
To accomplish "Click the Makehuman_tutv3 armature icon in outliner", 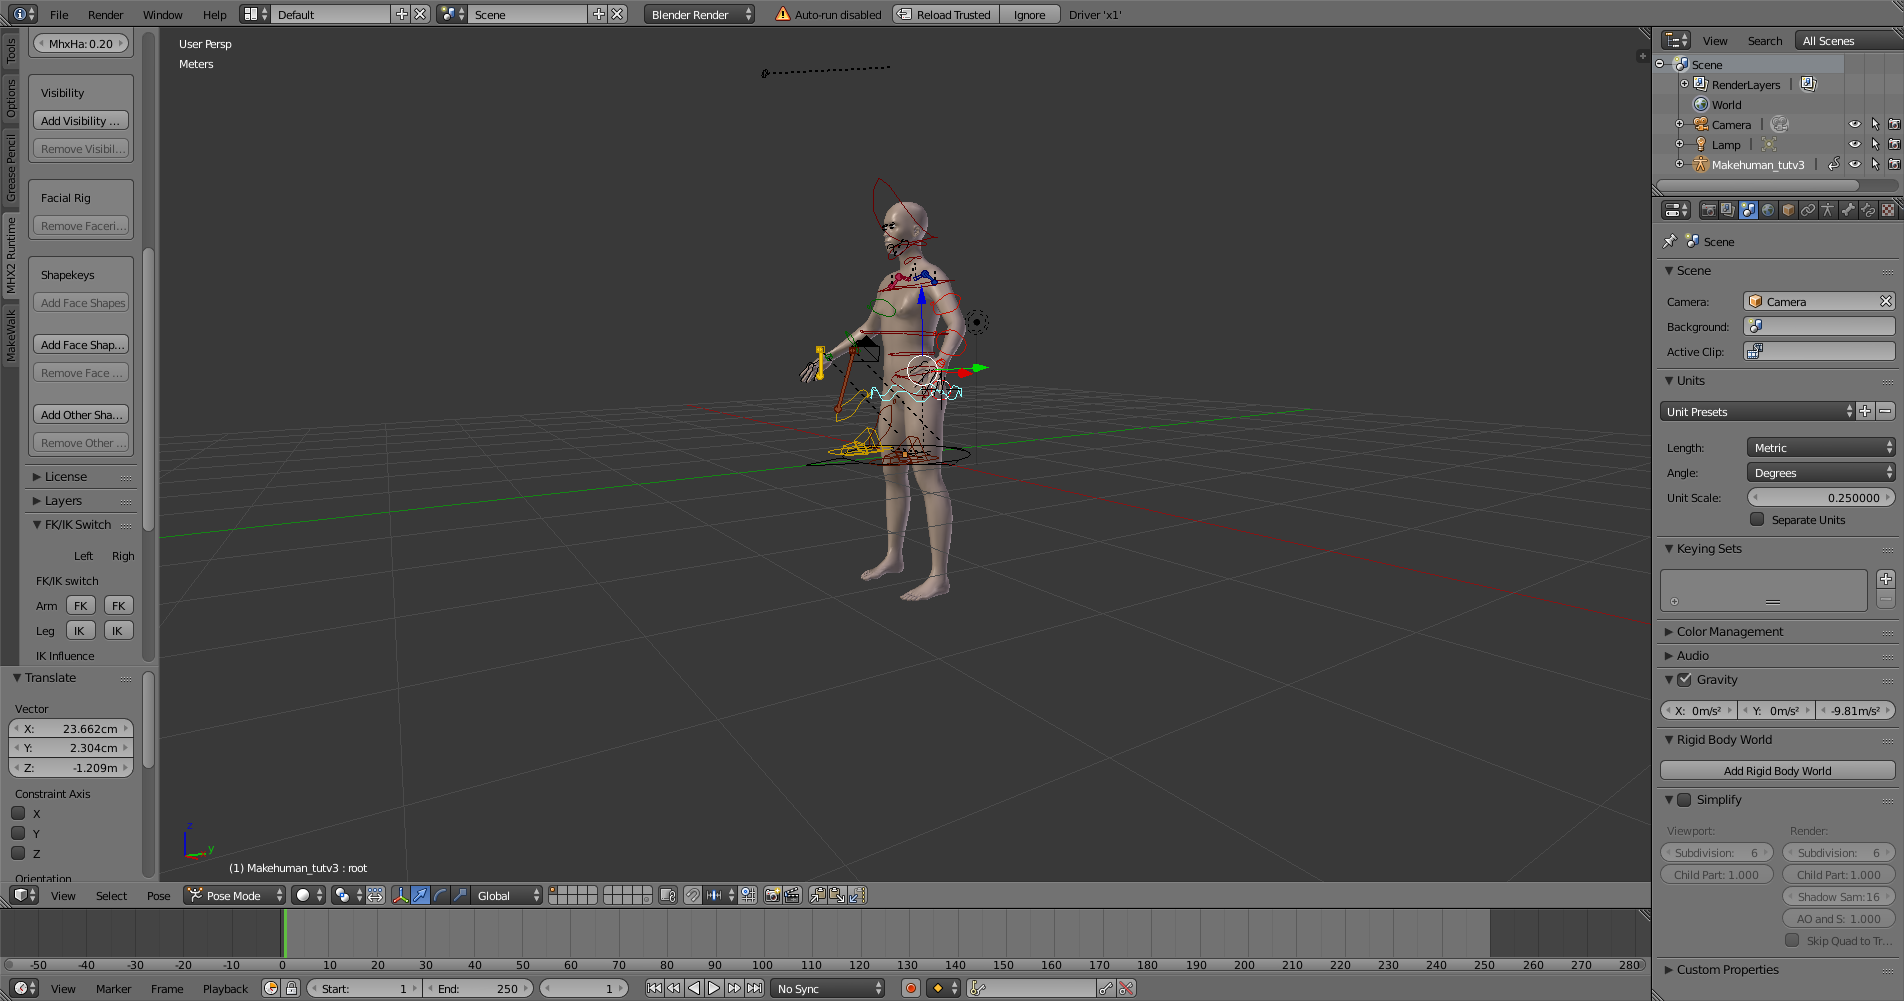I will tap(1700, 164).
